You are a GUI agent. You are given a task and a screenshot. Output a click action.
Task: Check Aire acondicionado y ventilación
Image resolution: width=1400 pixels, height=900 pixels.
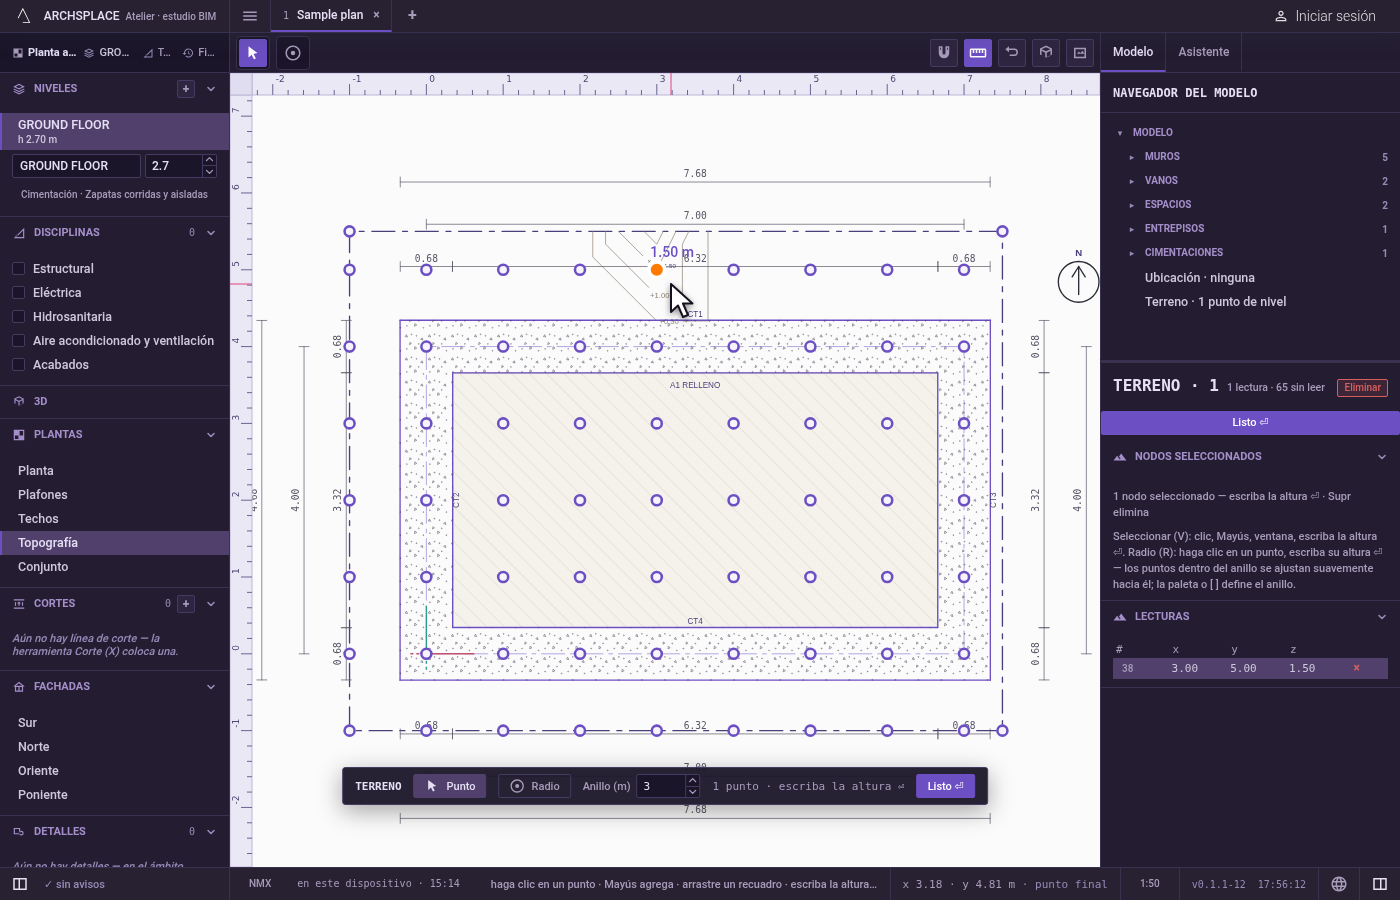[18, 341]
